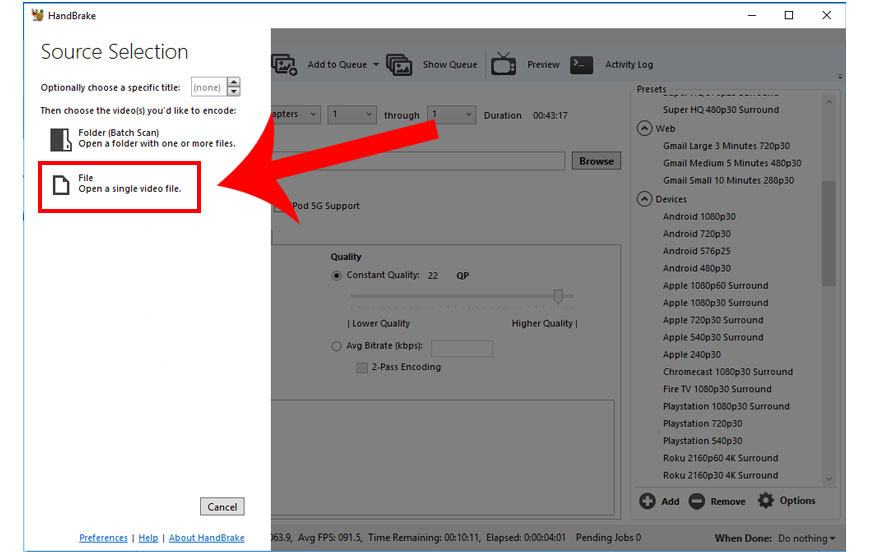This screenshot has height=552, width=880.
Task: Select Android 720p30 preset
Action: tap(696, 234)
